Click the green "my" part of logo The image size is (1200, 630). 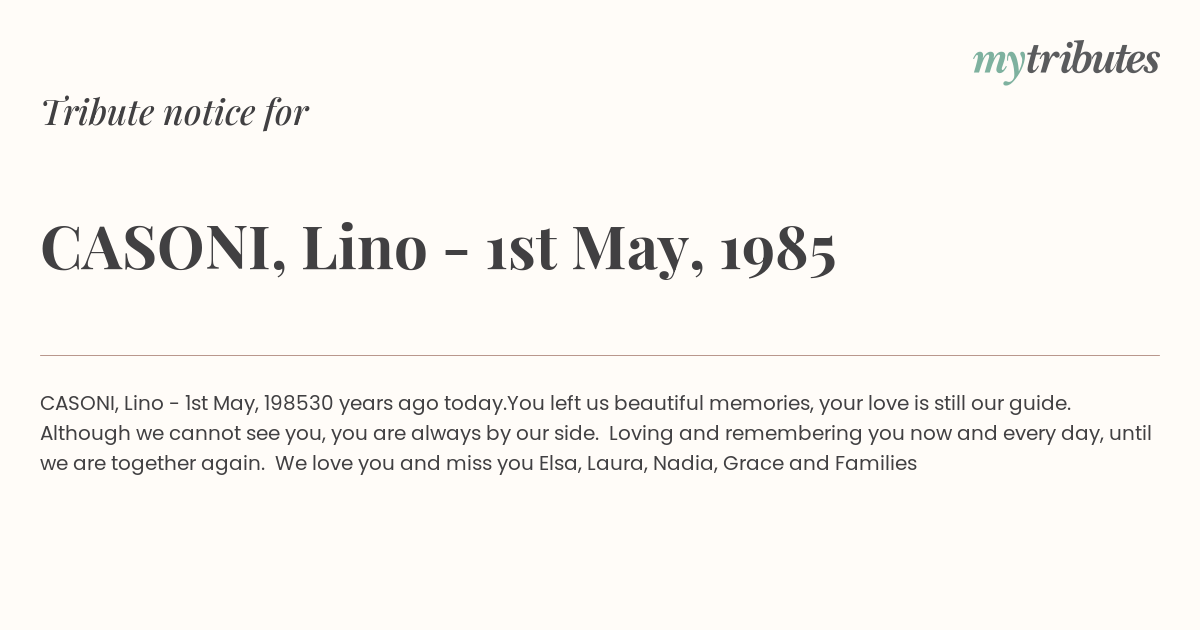(998, 64)
